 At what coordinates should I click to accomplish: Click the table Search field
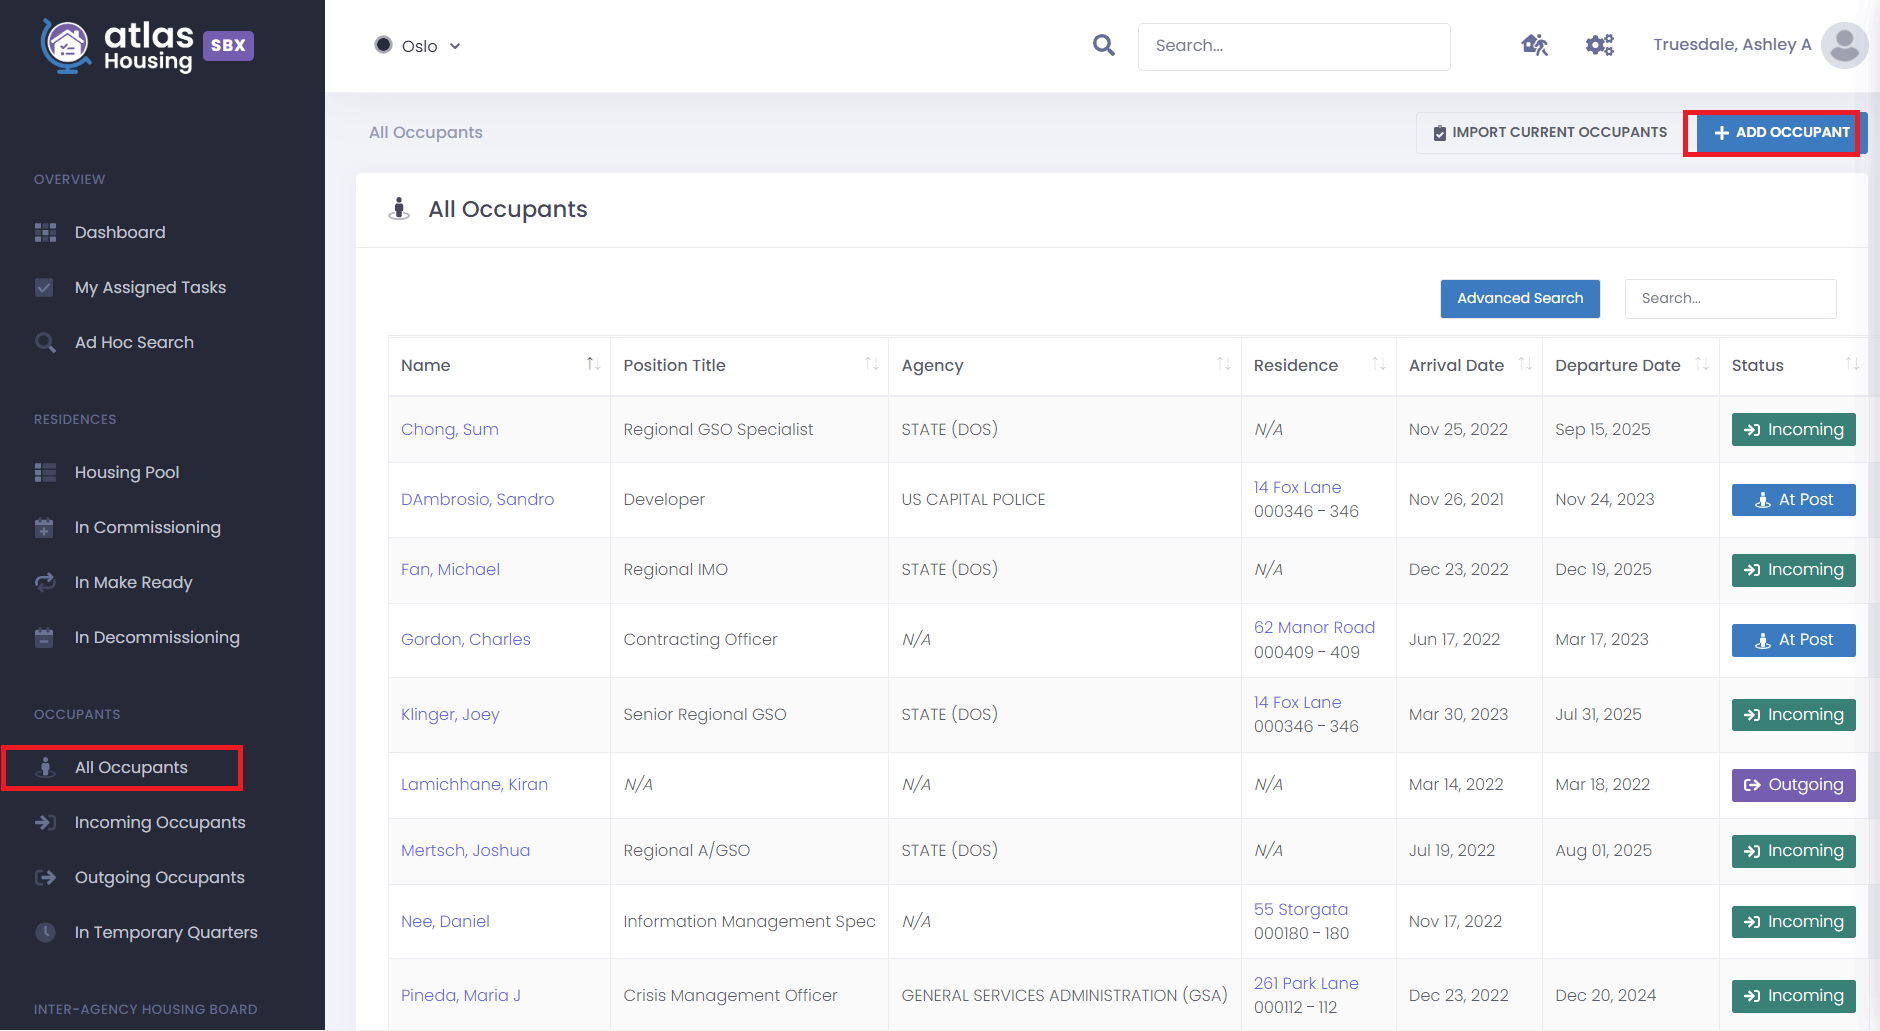(x=1730, y=298)
